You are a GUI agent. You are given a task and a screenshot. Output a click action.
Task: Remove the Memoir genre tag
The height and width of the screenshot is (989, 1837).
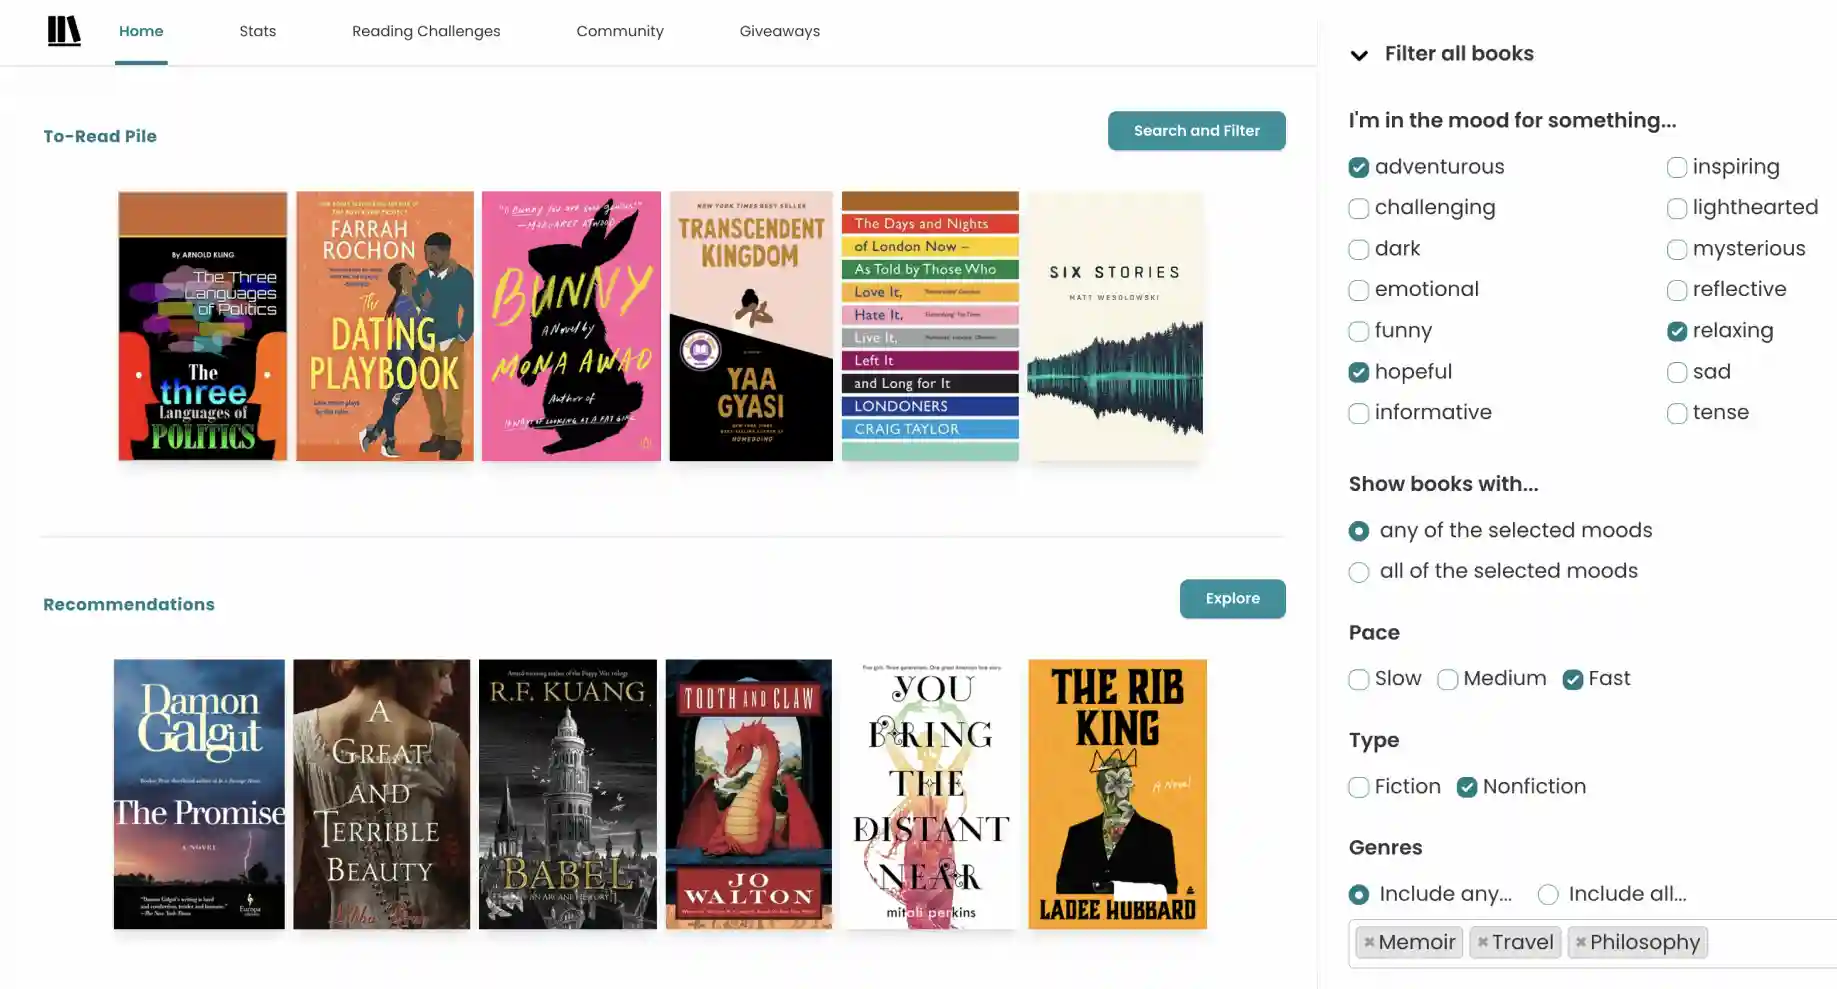1369,942
